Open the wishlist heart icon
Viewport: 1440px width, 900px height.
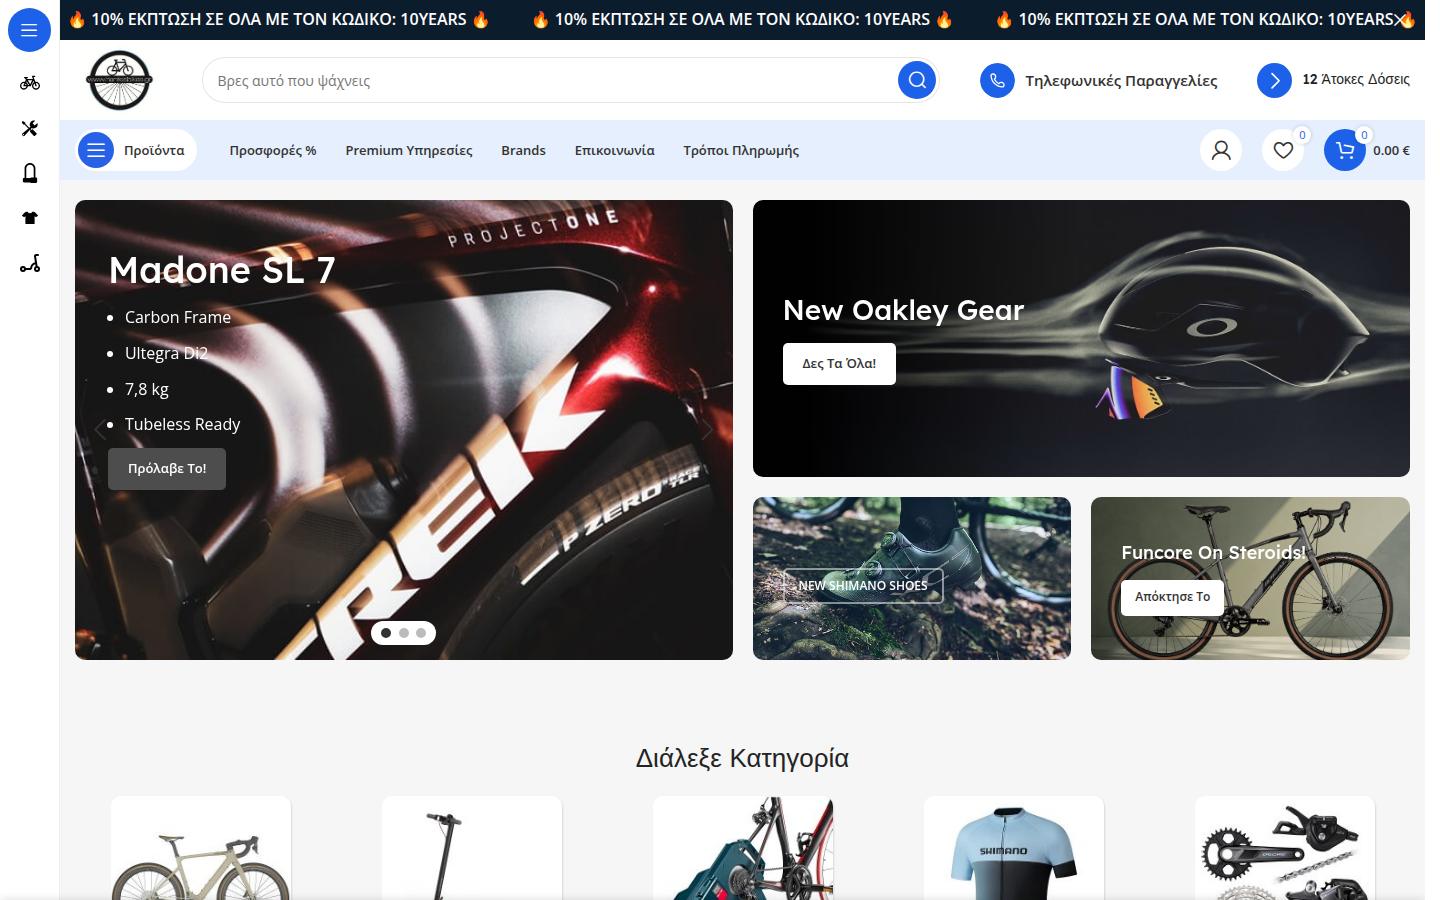coord(1283,150)
